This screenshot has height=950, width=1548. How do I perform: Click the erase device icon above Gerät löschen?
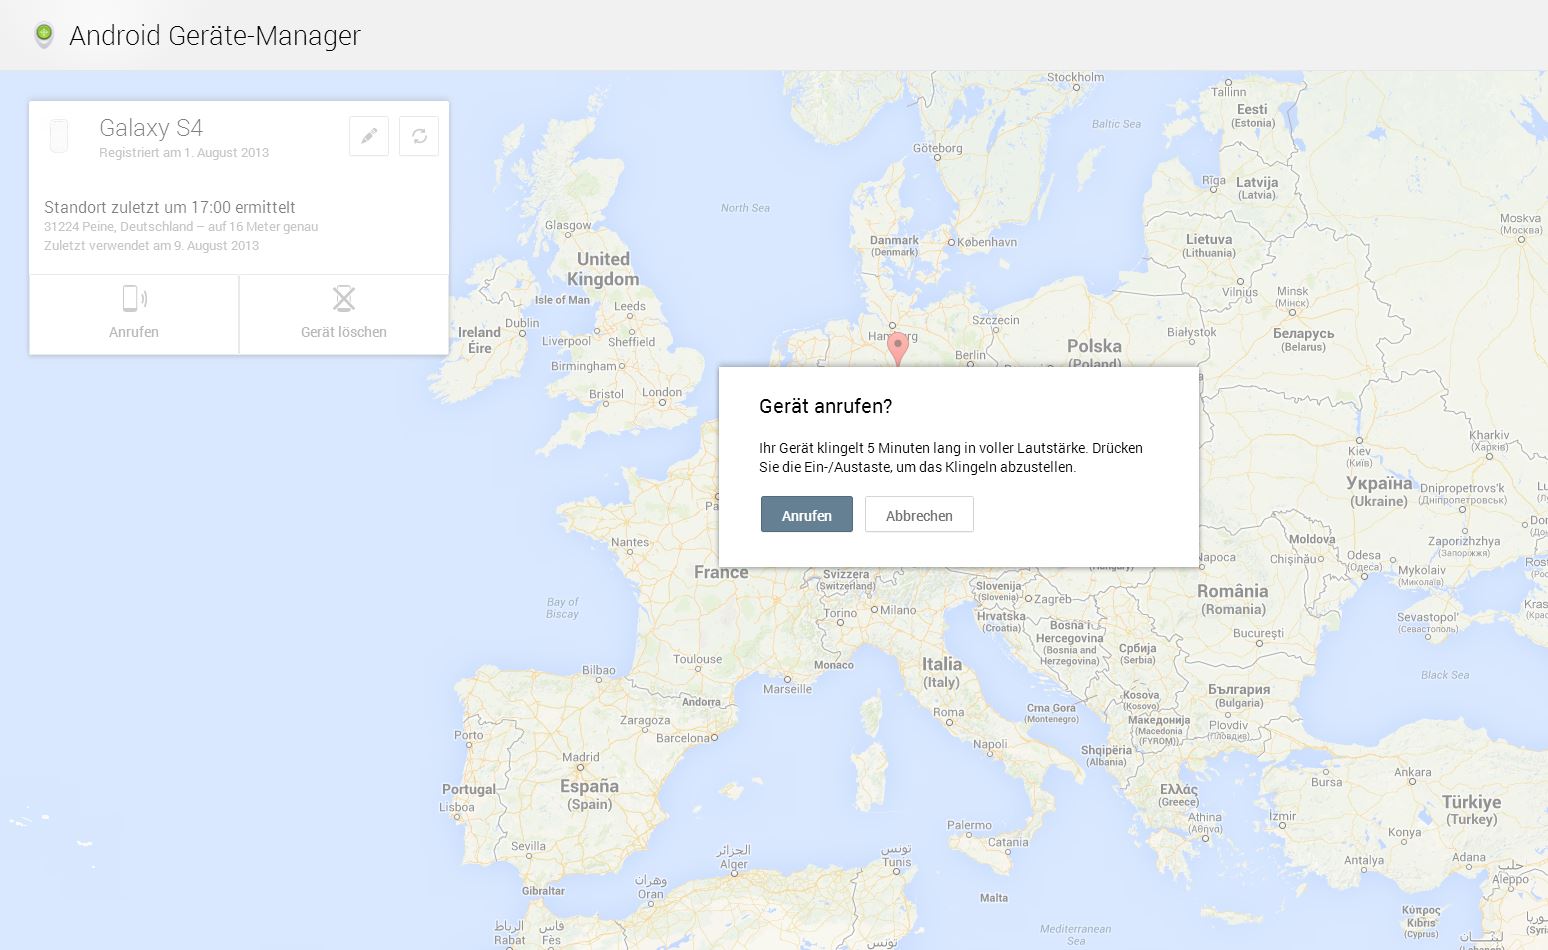pyautogui.click(x=344, y=298)
